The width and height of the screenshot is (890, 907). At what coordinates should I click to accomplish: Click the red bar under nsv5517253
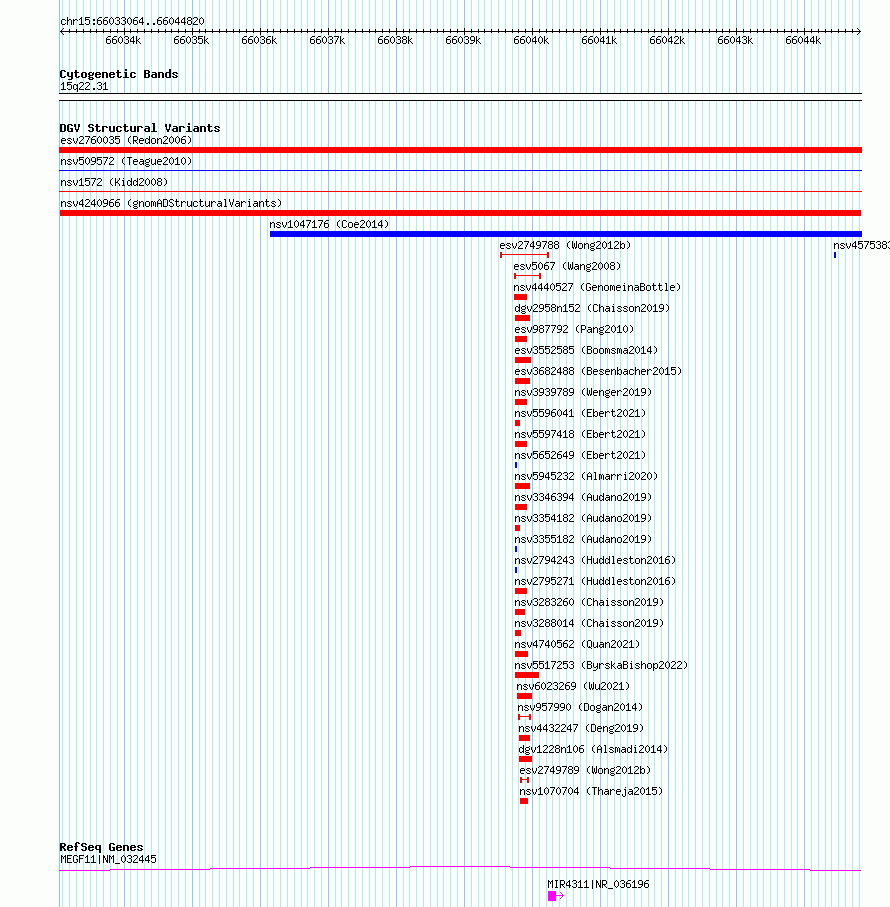(527, 675)
